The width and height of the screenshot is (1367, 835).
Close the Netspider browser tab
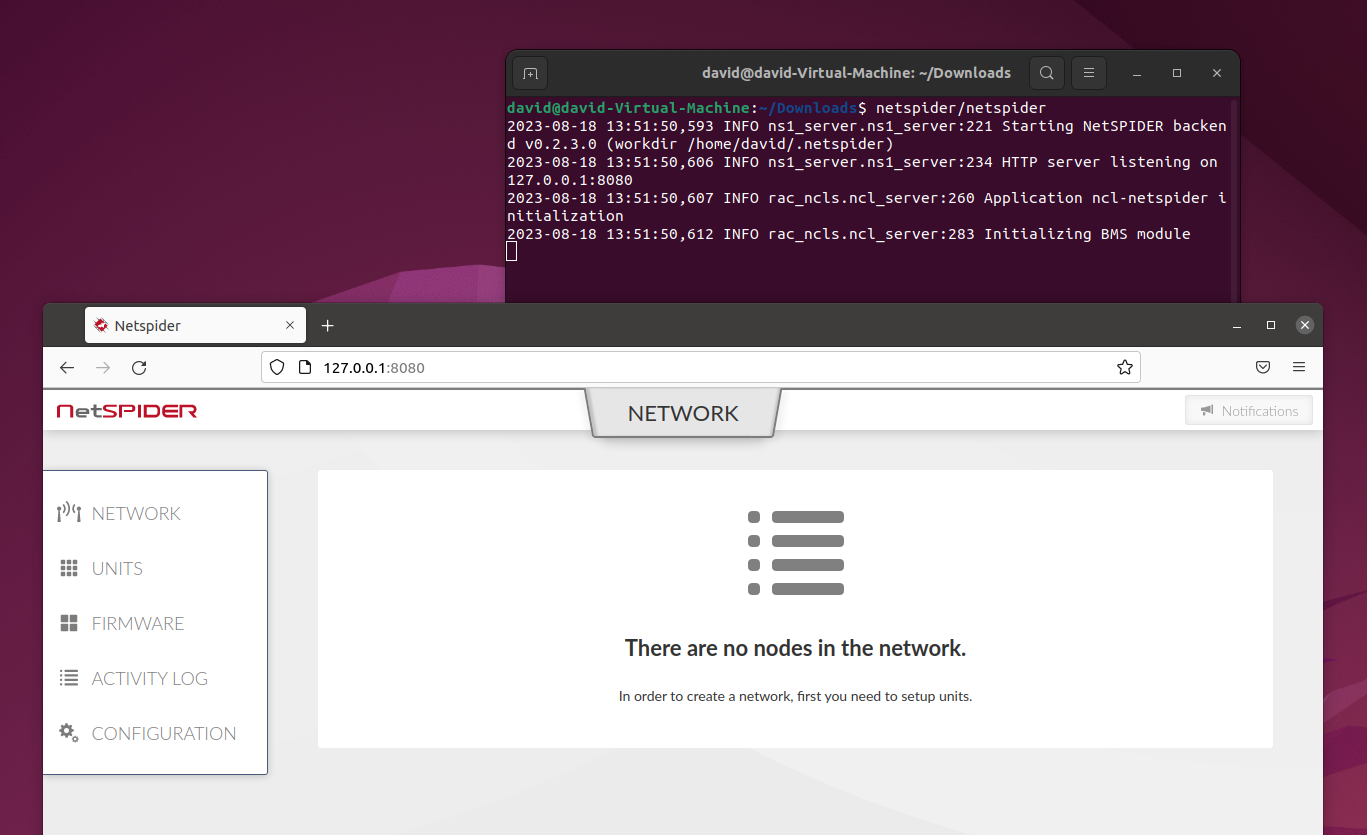[291, 325]
